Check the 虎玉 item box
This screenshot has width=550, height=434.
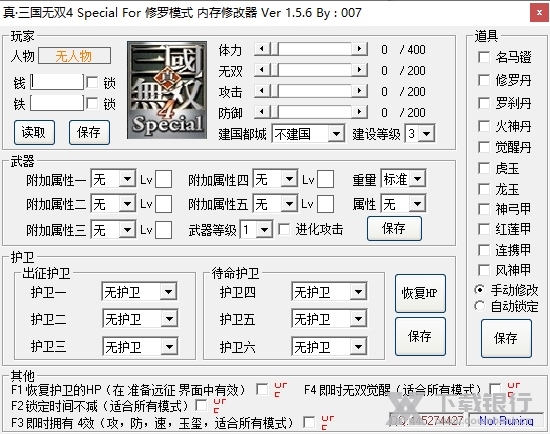(x=484, y=168)
